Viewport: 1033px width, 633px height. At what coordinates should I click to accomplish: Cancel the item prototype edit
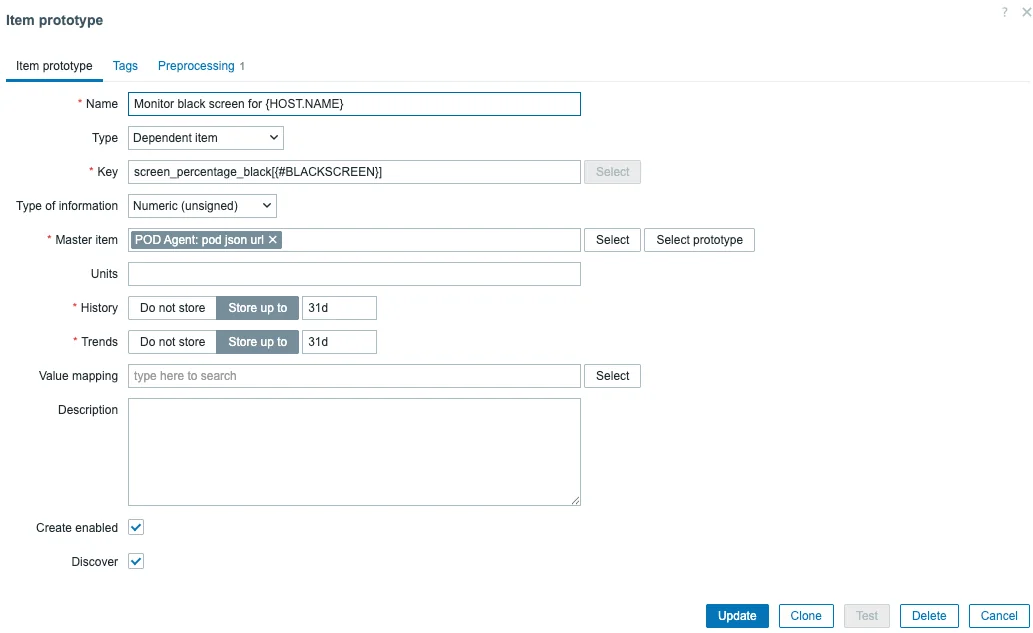point(999,616)
